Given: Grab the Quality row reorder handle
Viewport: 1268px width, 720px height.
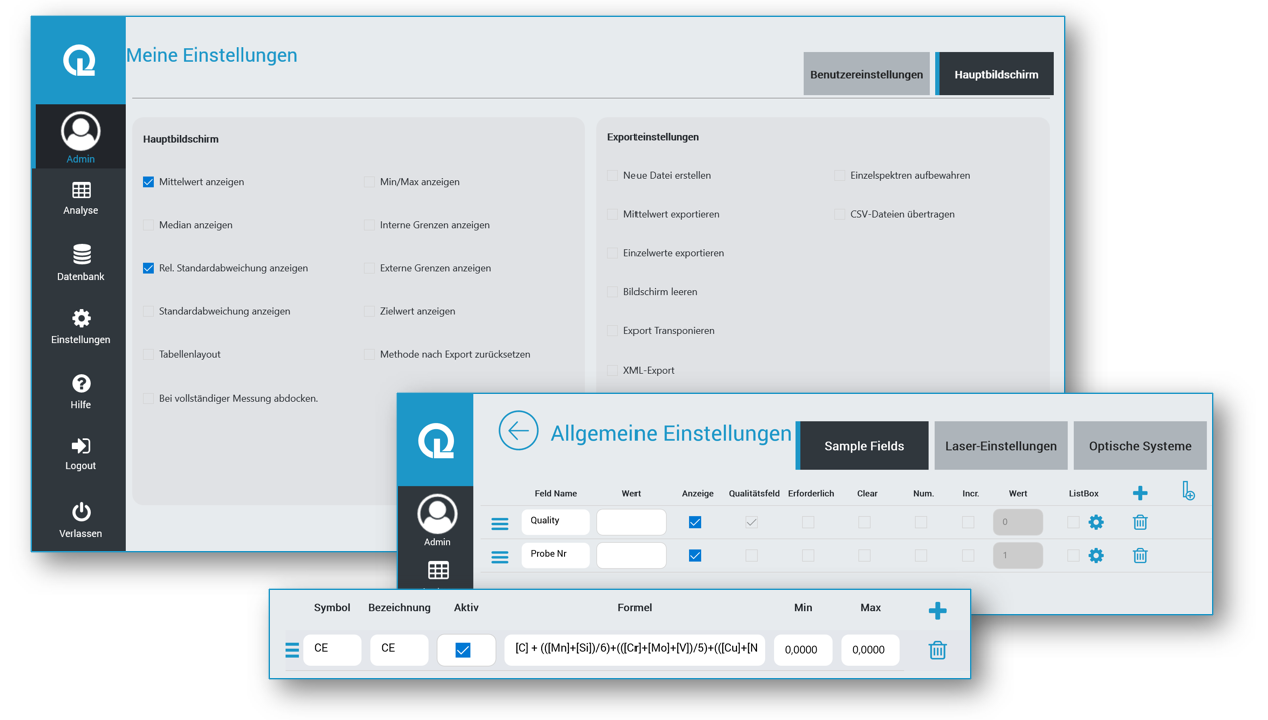Looking at the screenshot, I should pyautogui.click(x=500, y=523).
